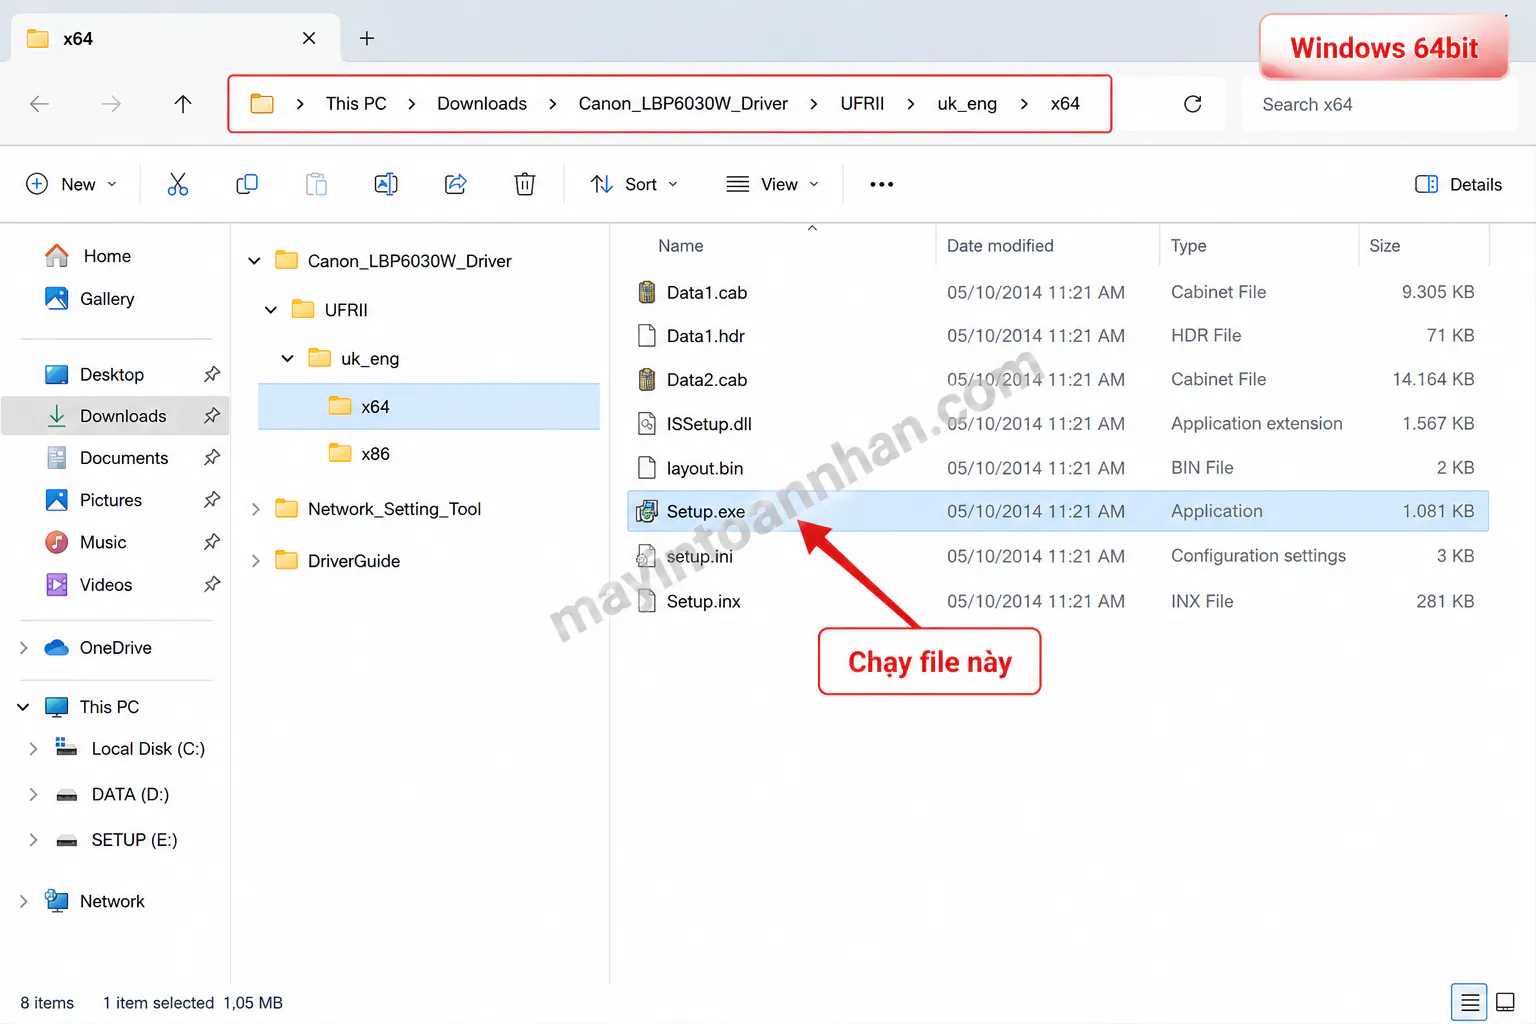Collapse the This PC node
Image resolution: width=1536 pixels, height=1024 pixels.
click(24, 707)
